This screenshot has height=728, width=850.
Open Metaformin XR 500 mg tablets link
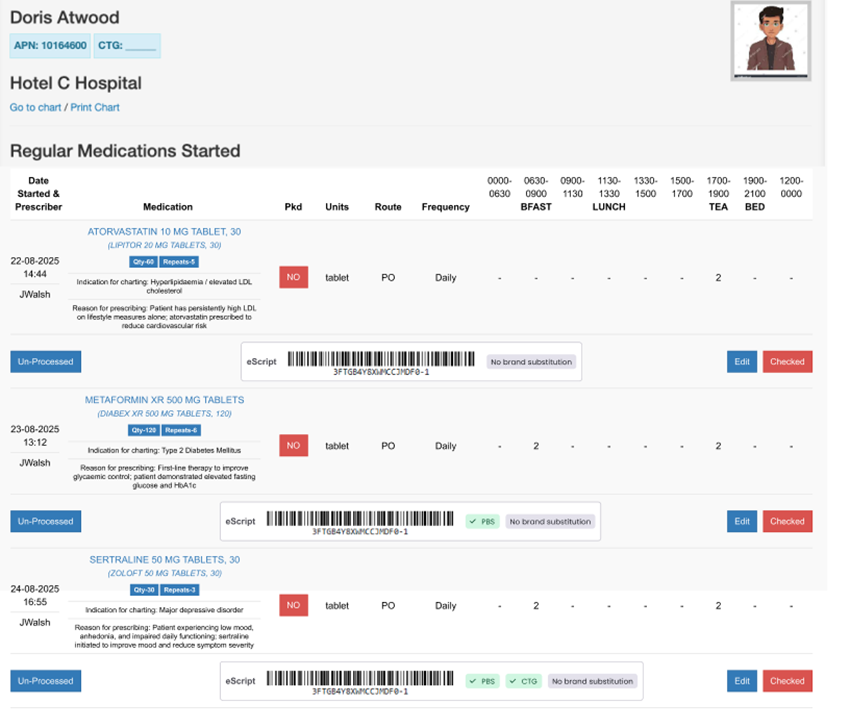pyautogui.click(x=164, y=400)
